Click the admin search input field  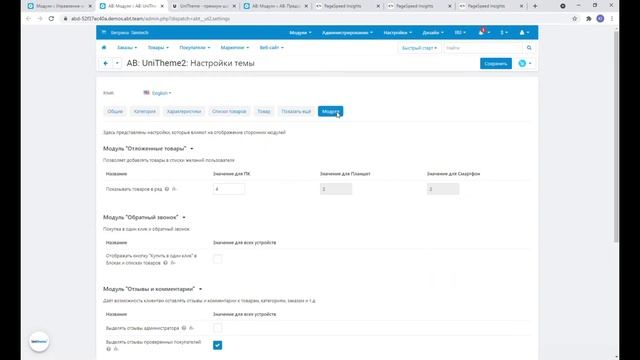pyautogui.click(x=483, y=48)
